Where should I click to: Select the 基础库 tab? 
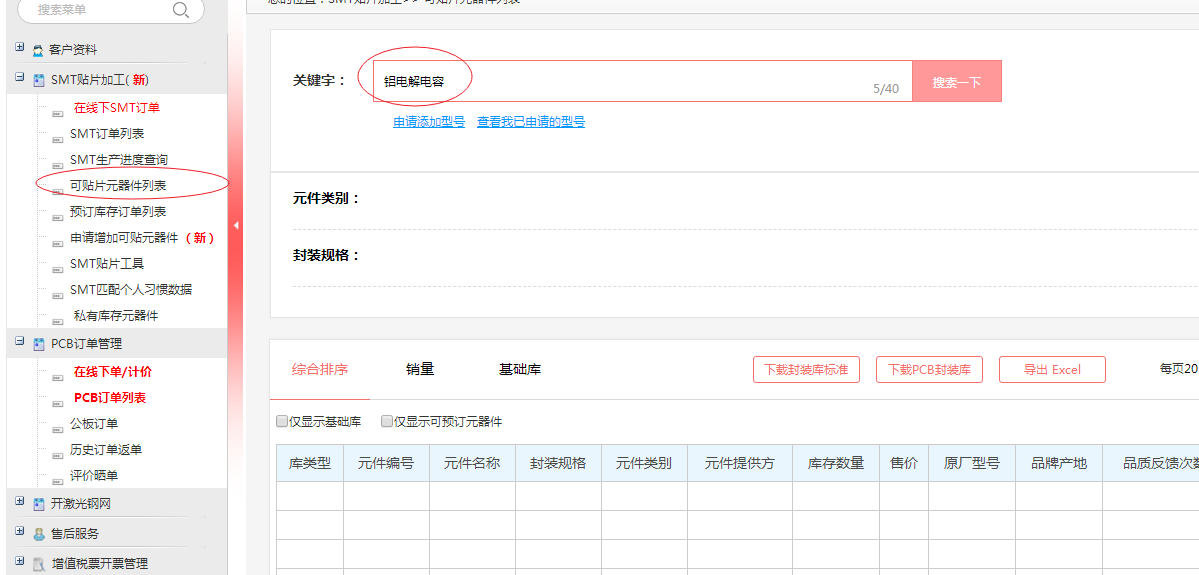tap(520, 369)
